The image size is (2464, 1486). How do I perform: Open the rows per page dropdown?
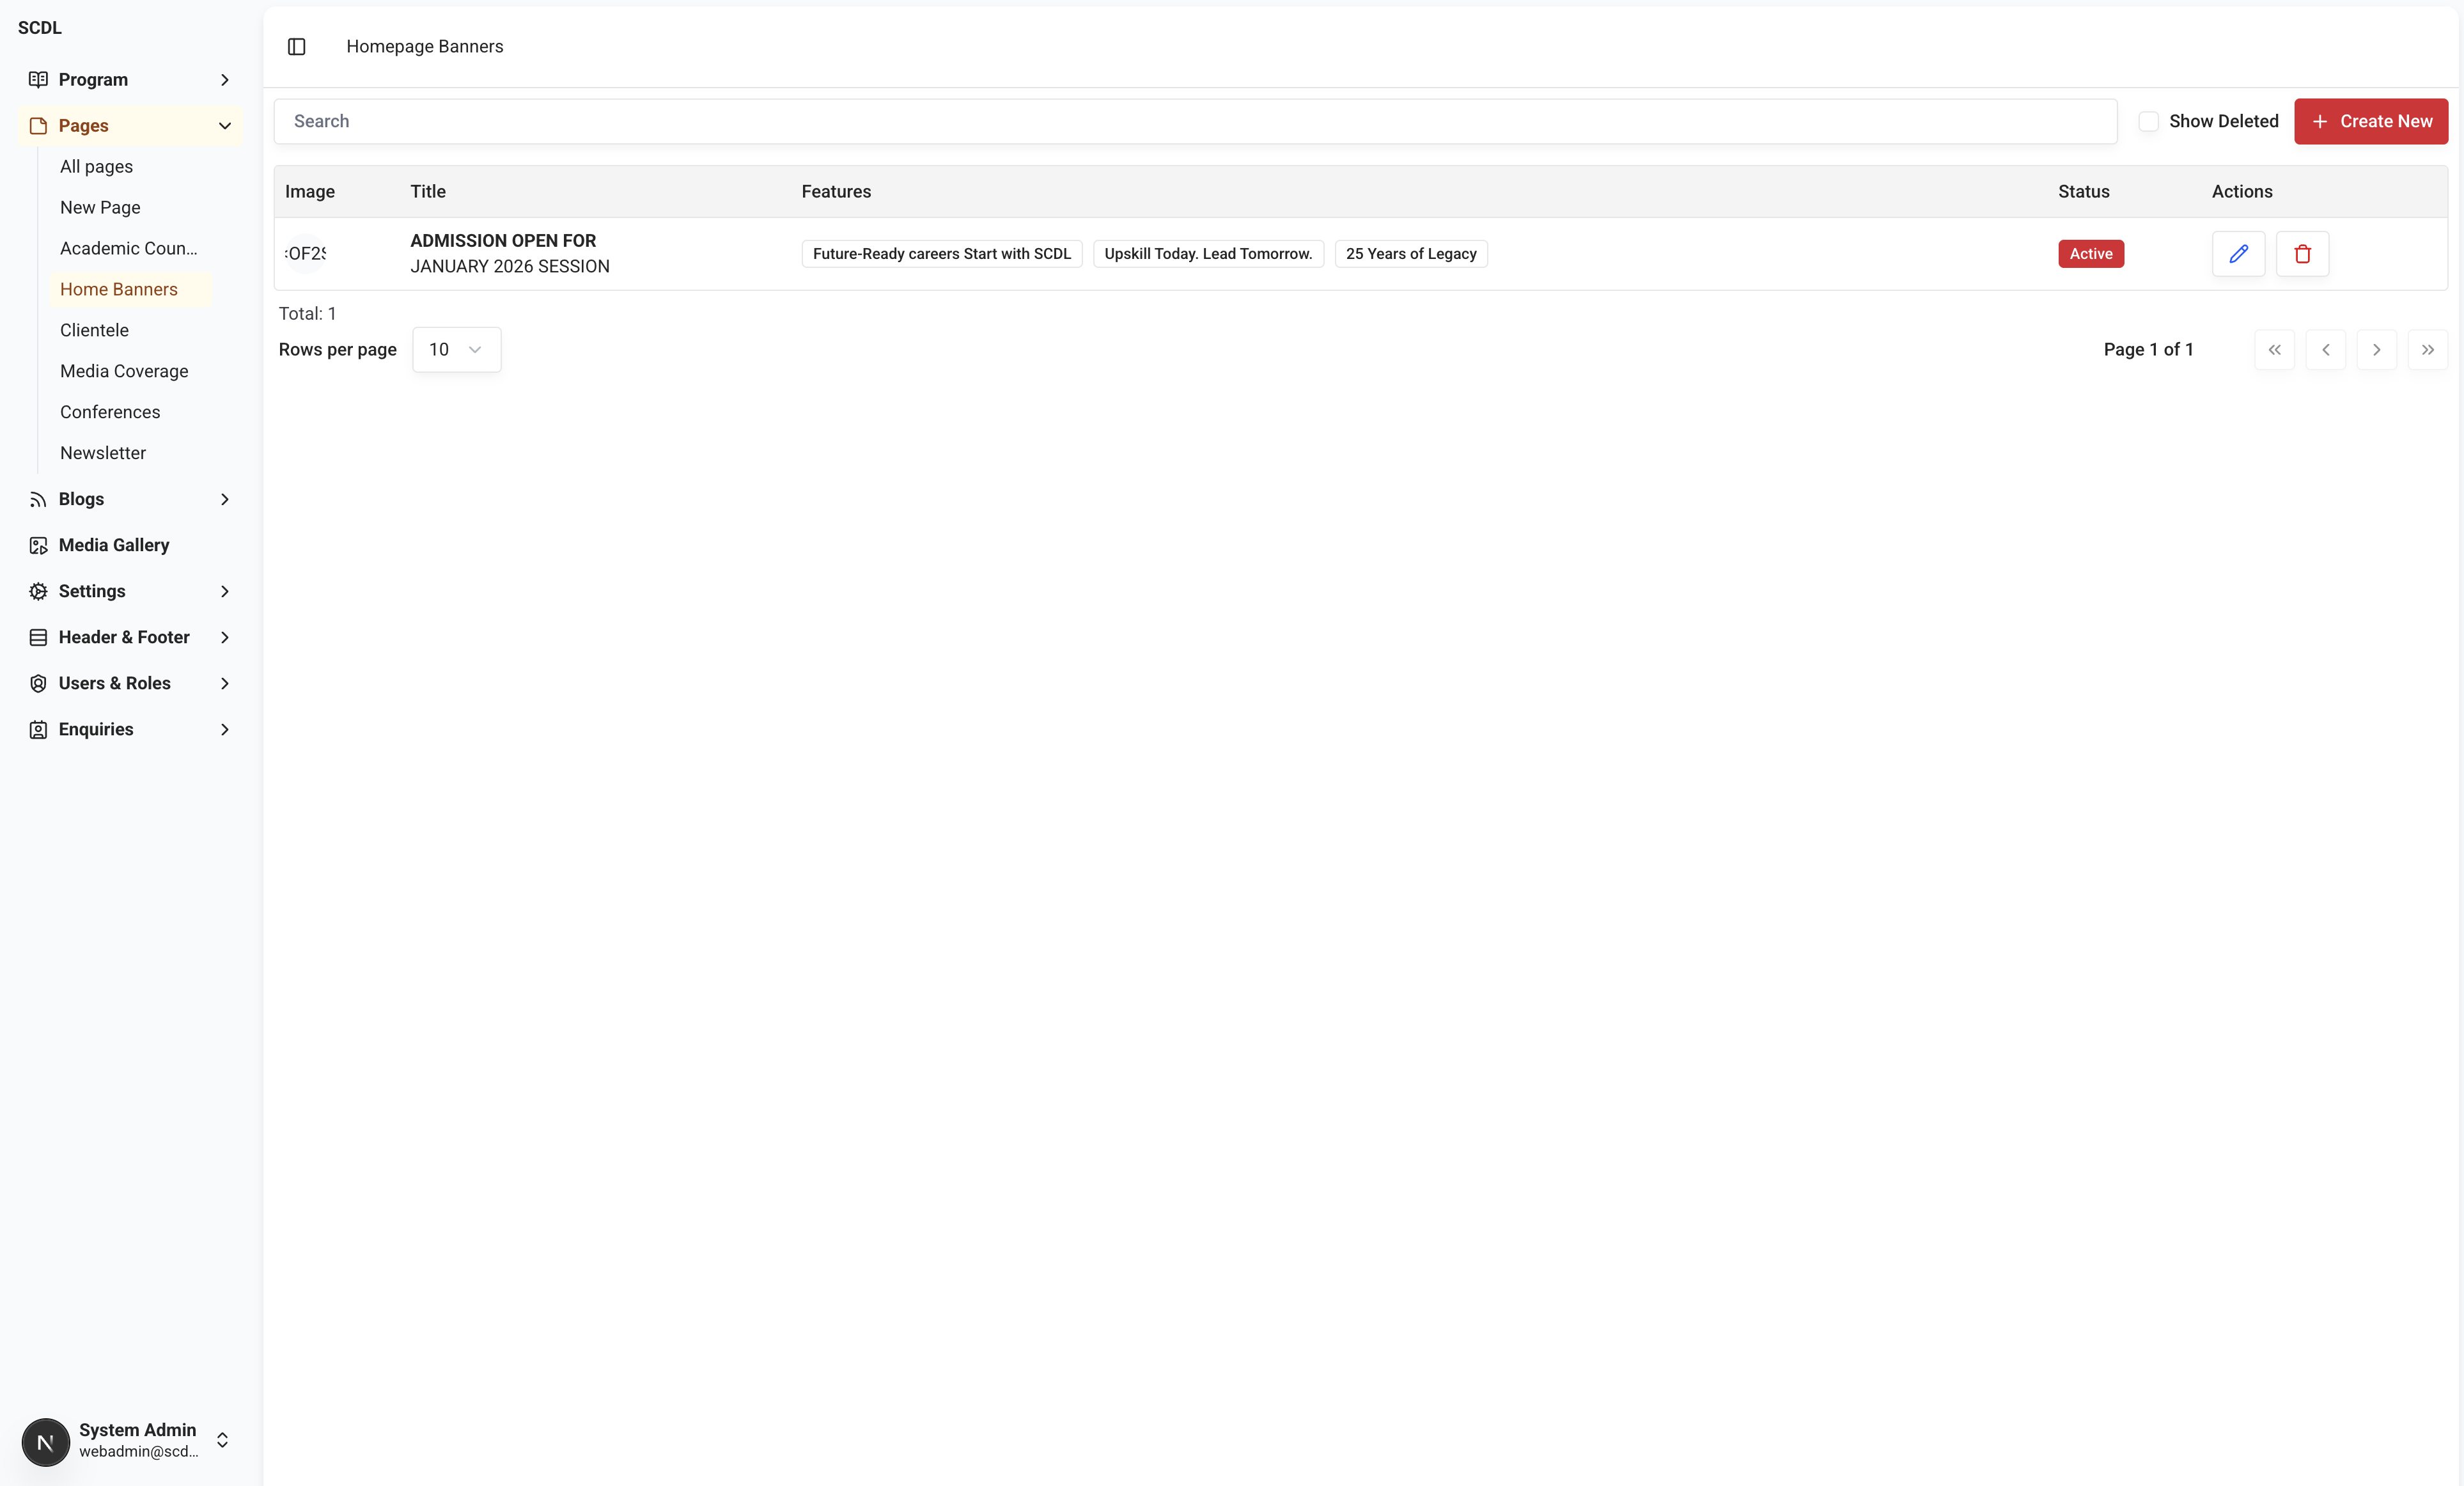456,350
